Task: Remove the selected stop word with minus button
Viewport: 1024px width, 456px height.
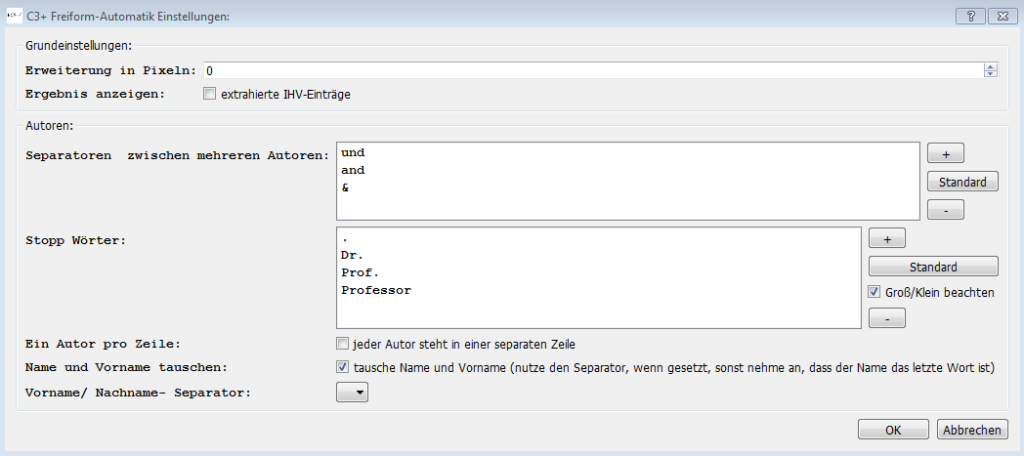Action: 887,318
